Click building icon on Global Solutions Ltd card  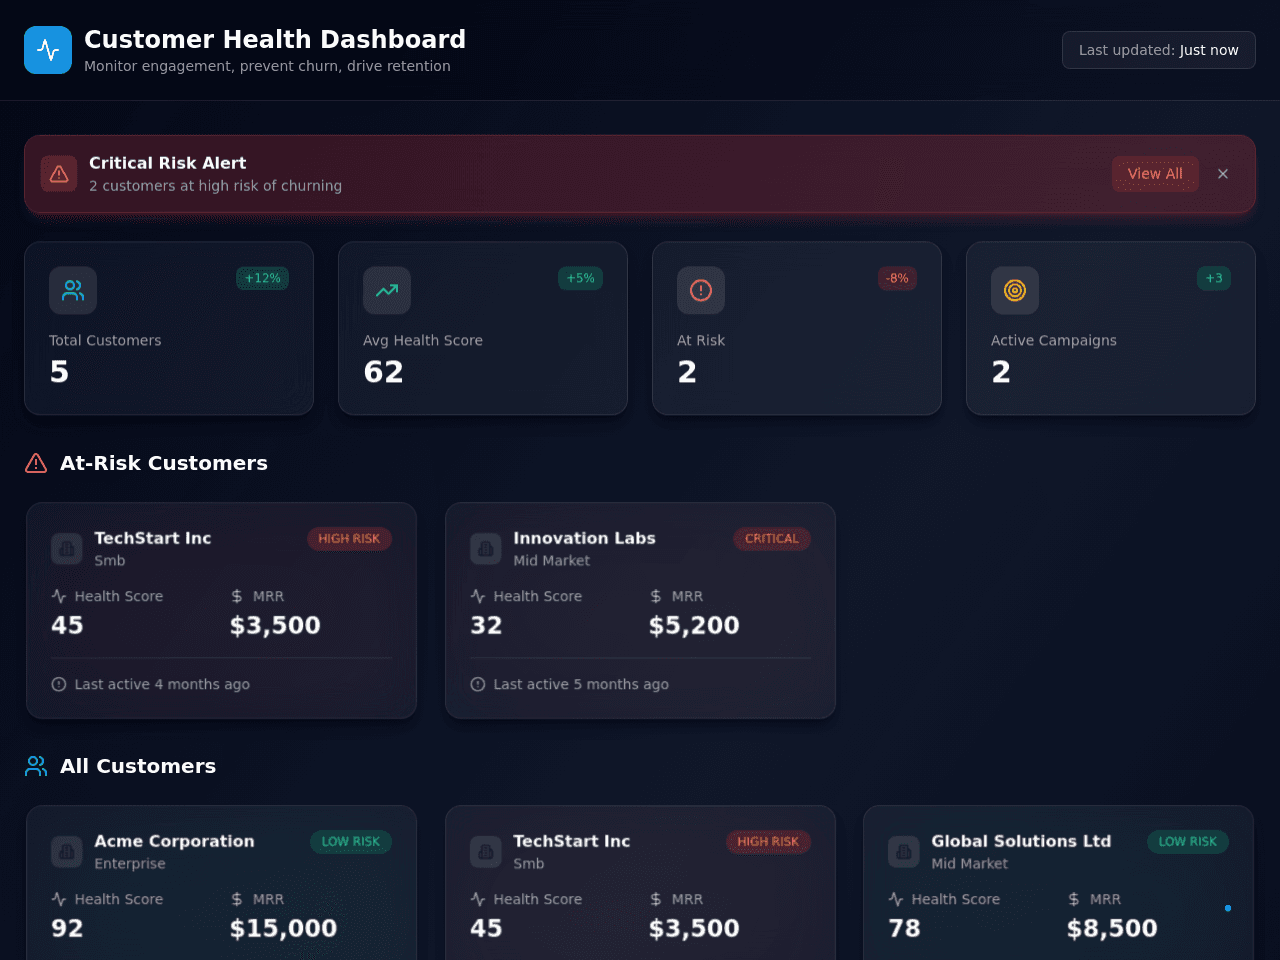pos(904,851)
